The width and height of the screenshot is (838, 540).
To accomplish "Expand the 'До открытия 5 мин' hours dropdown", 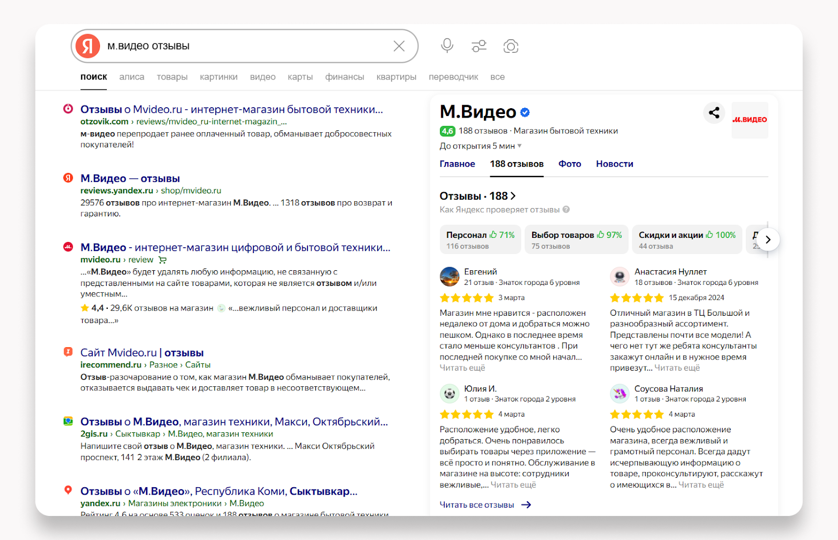I will coord(480,146).
